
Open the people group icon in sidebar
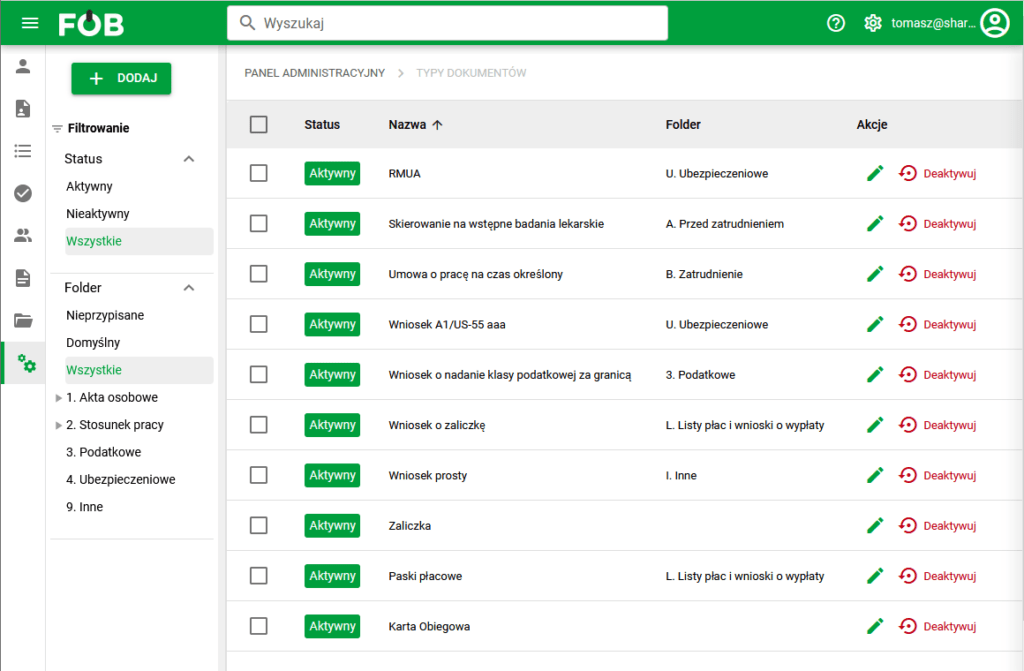pyautogui.click(x=23, y=235)
